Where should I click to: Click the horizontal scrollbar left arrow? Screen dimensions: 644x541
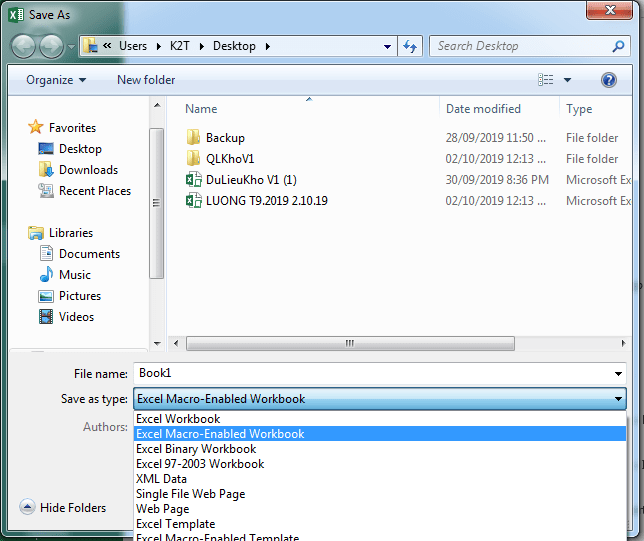tap(176, 343)
